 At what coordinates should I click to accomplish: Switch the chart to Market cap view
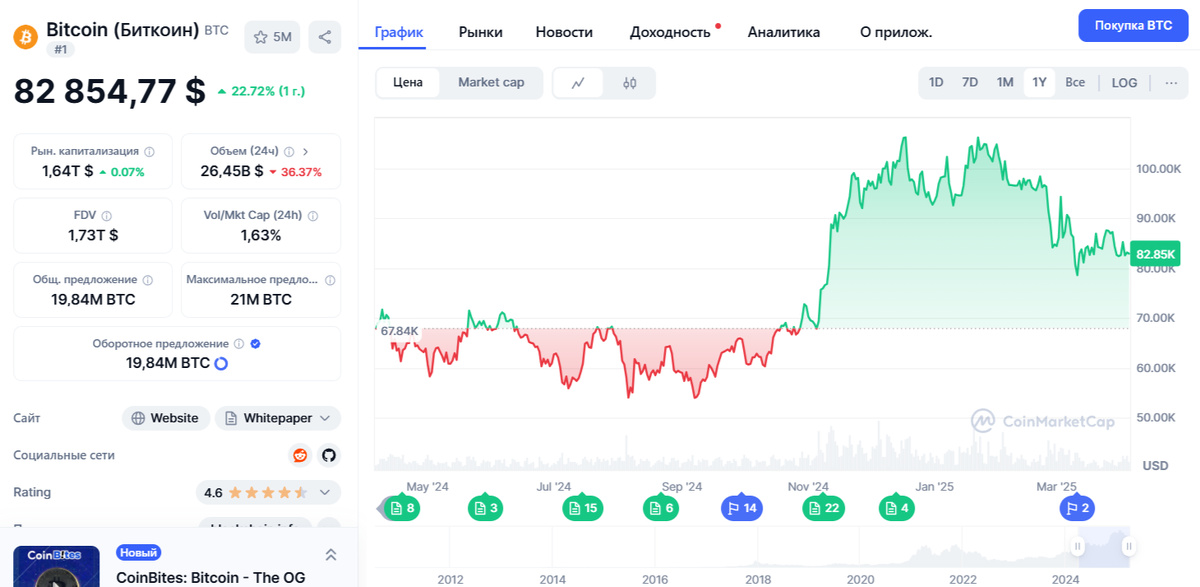click(x=491, y=82)
